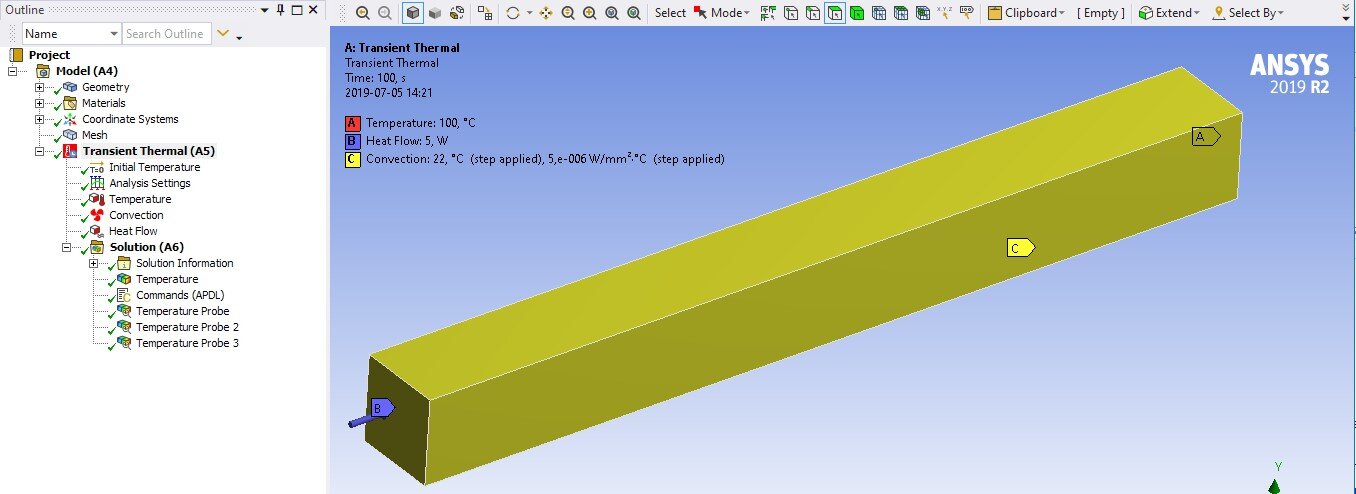
Task: Select the Heat Flow load item
Action: point(133,231)
